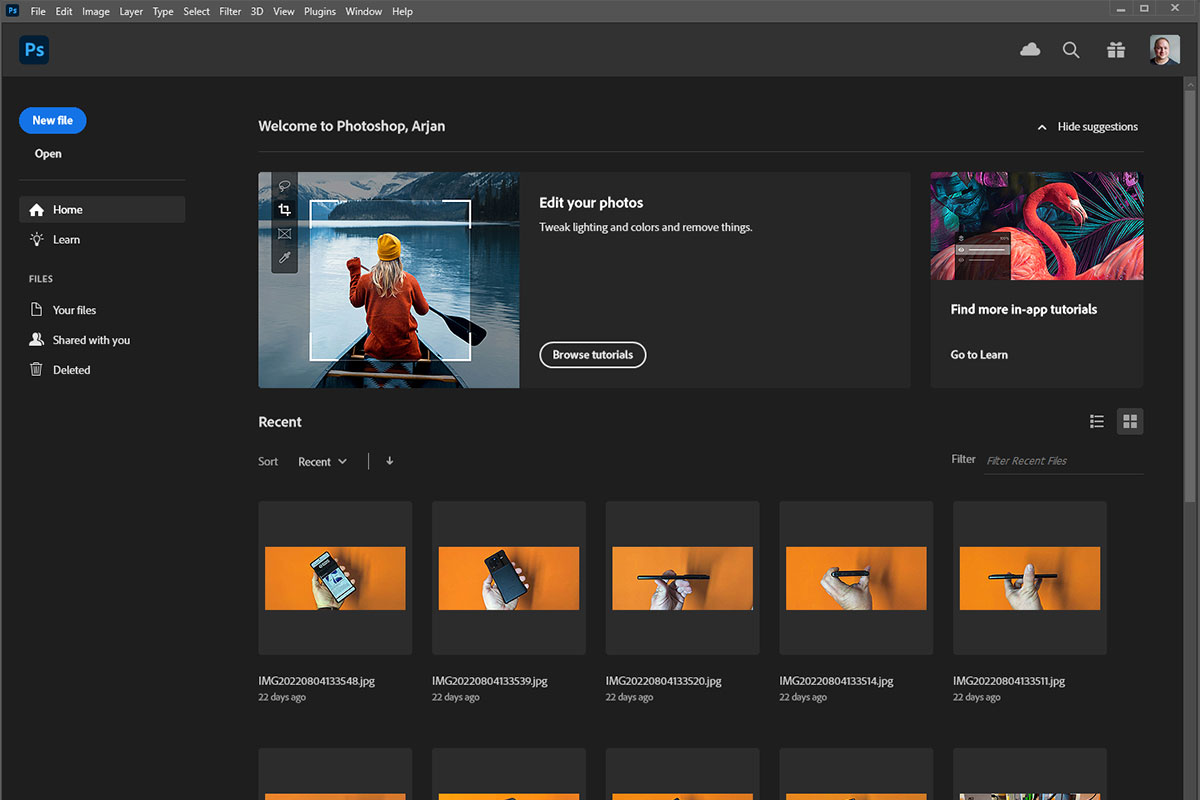Open the View menu
Image resolution: width=1200 pixels, height=800 pixels.
(284, 11)
